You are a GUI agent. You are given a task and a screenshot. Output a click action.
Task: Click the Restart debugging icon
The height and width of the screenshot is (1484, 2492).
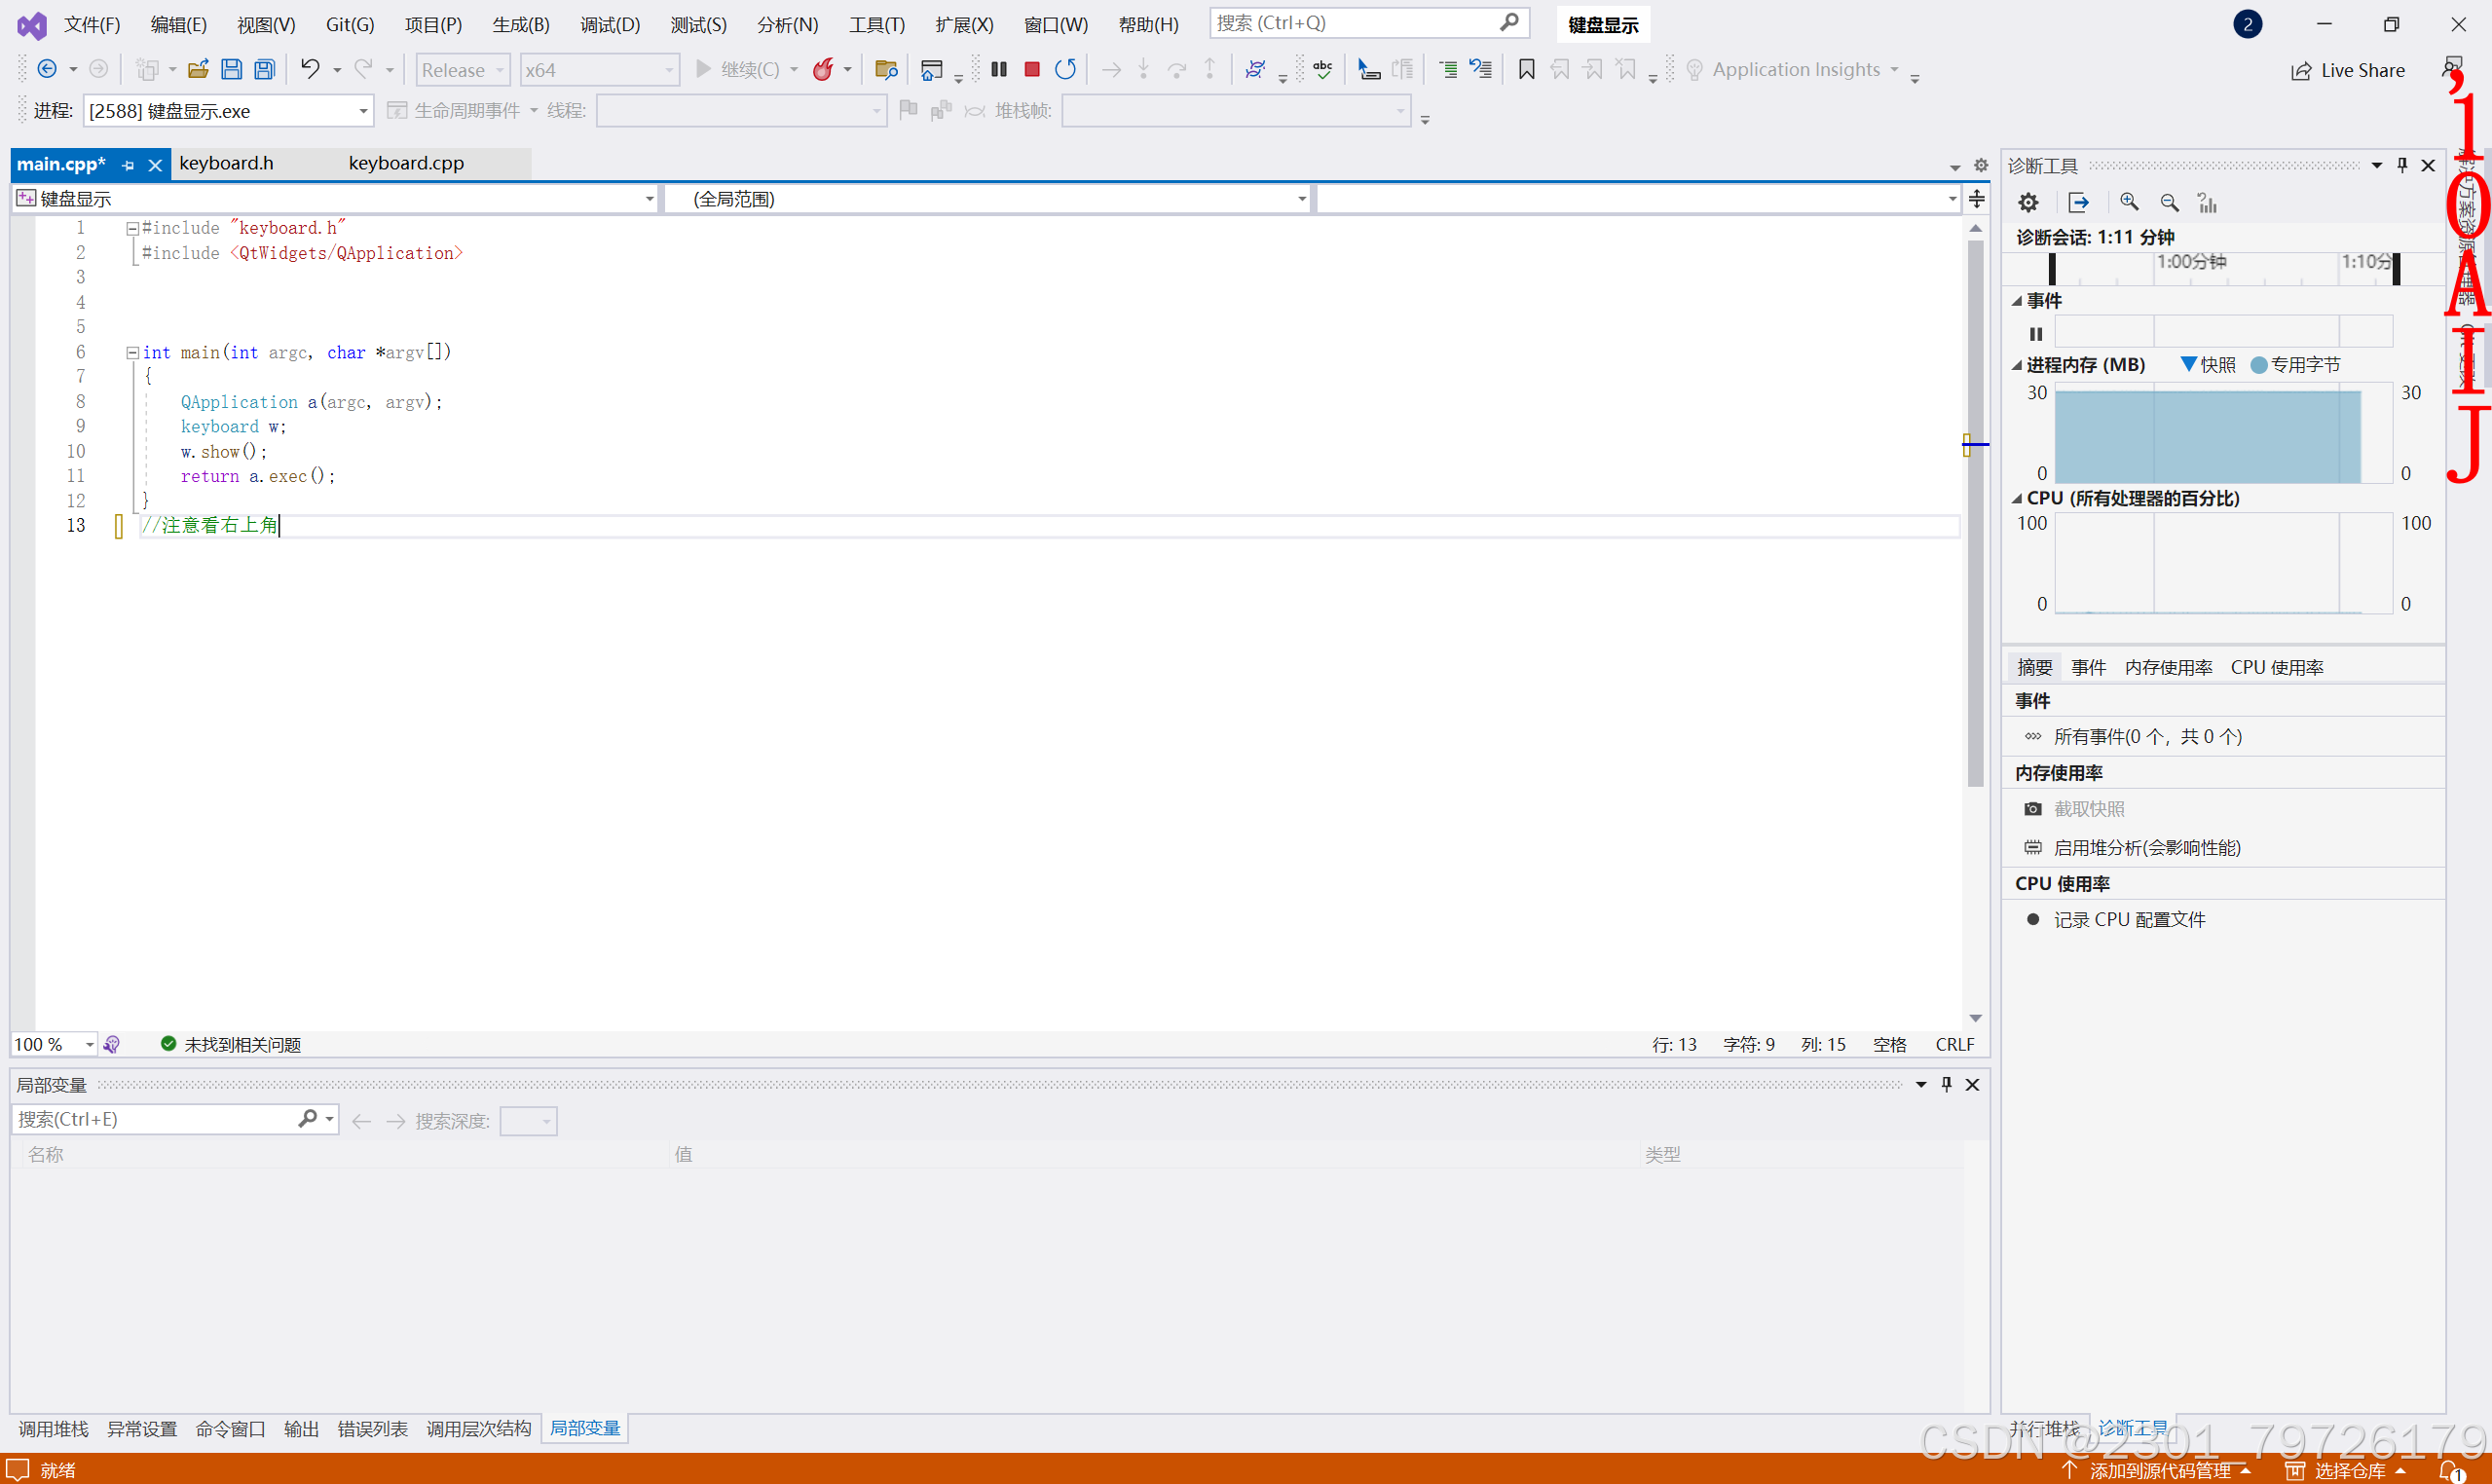click(1066, 69)
